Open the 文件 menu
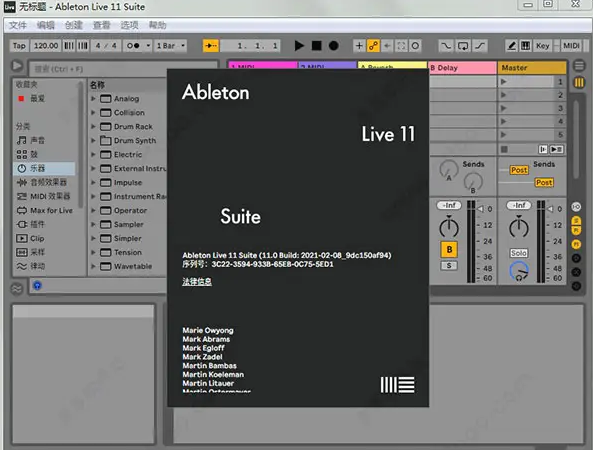The image size is (593, 450). click(17, 25)
